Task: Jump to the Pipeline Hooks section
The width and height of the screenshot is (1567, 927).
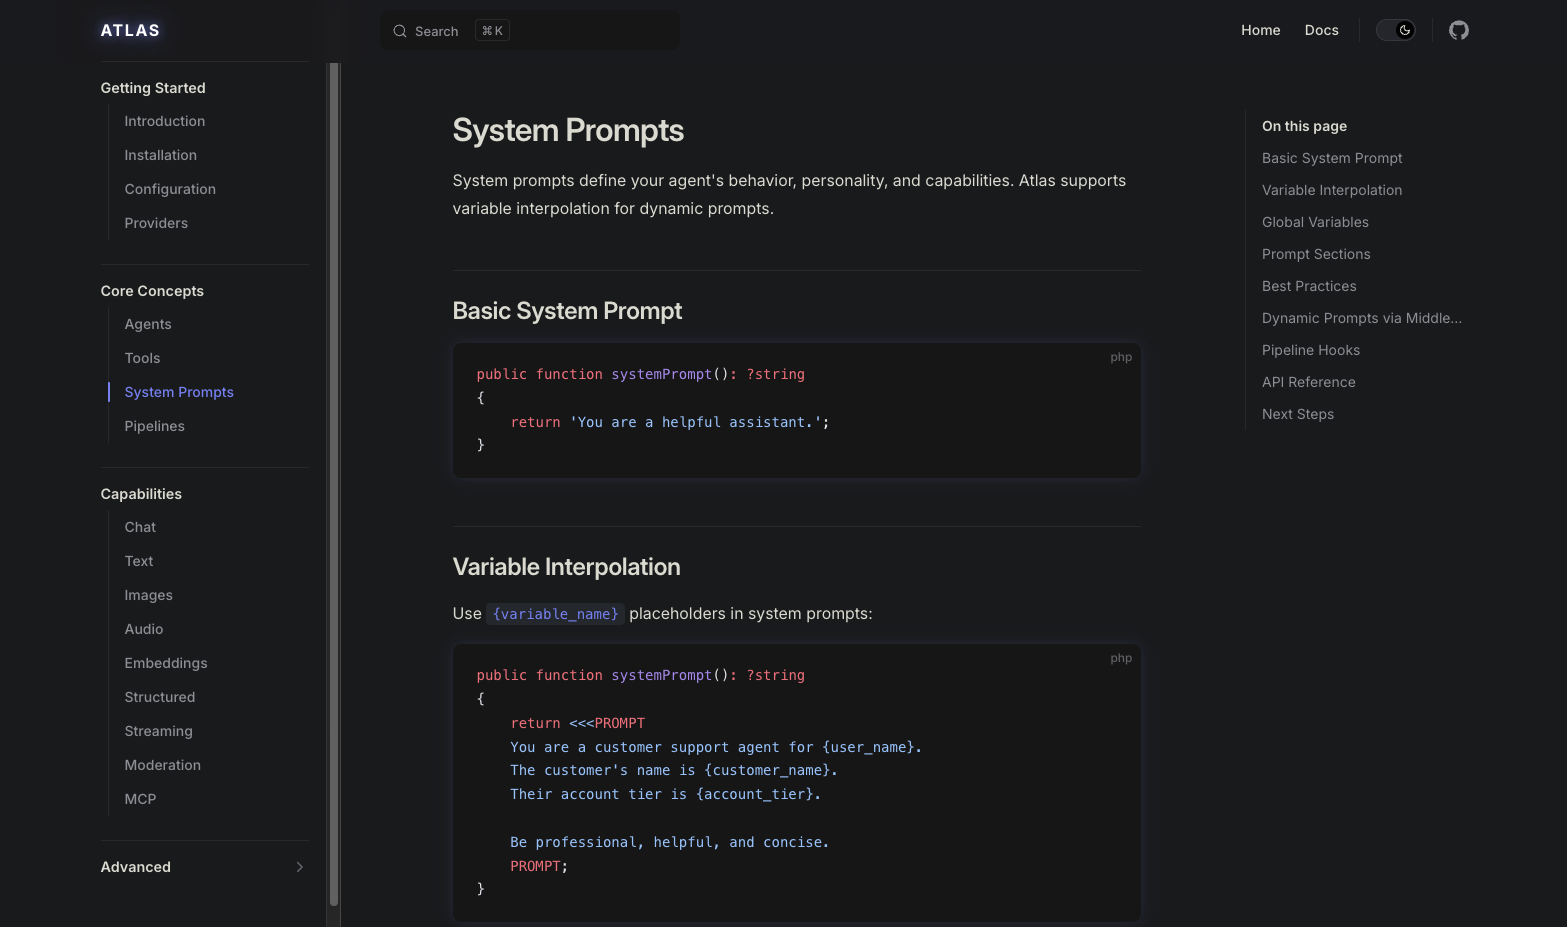Action: point(1310,350)
